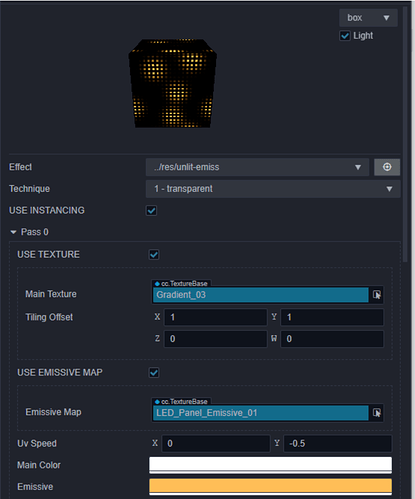
Task: Open the box preview shape dropdown
Action: (x=368, y=18)
